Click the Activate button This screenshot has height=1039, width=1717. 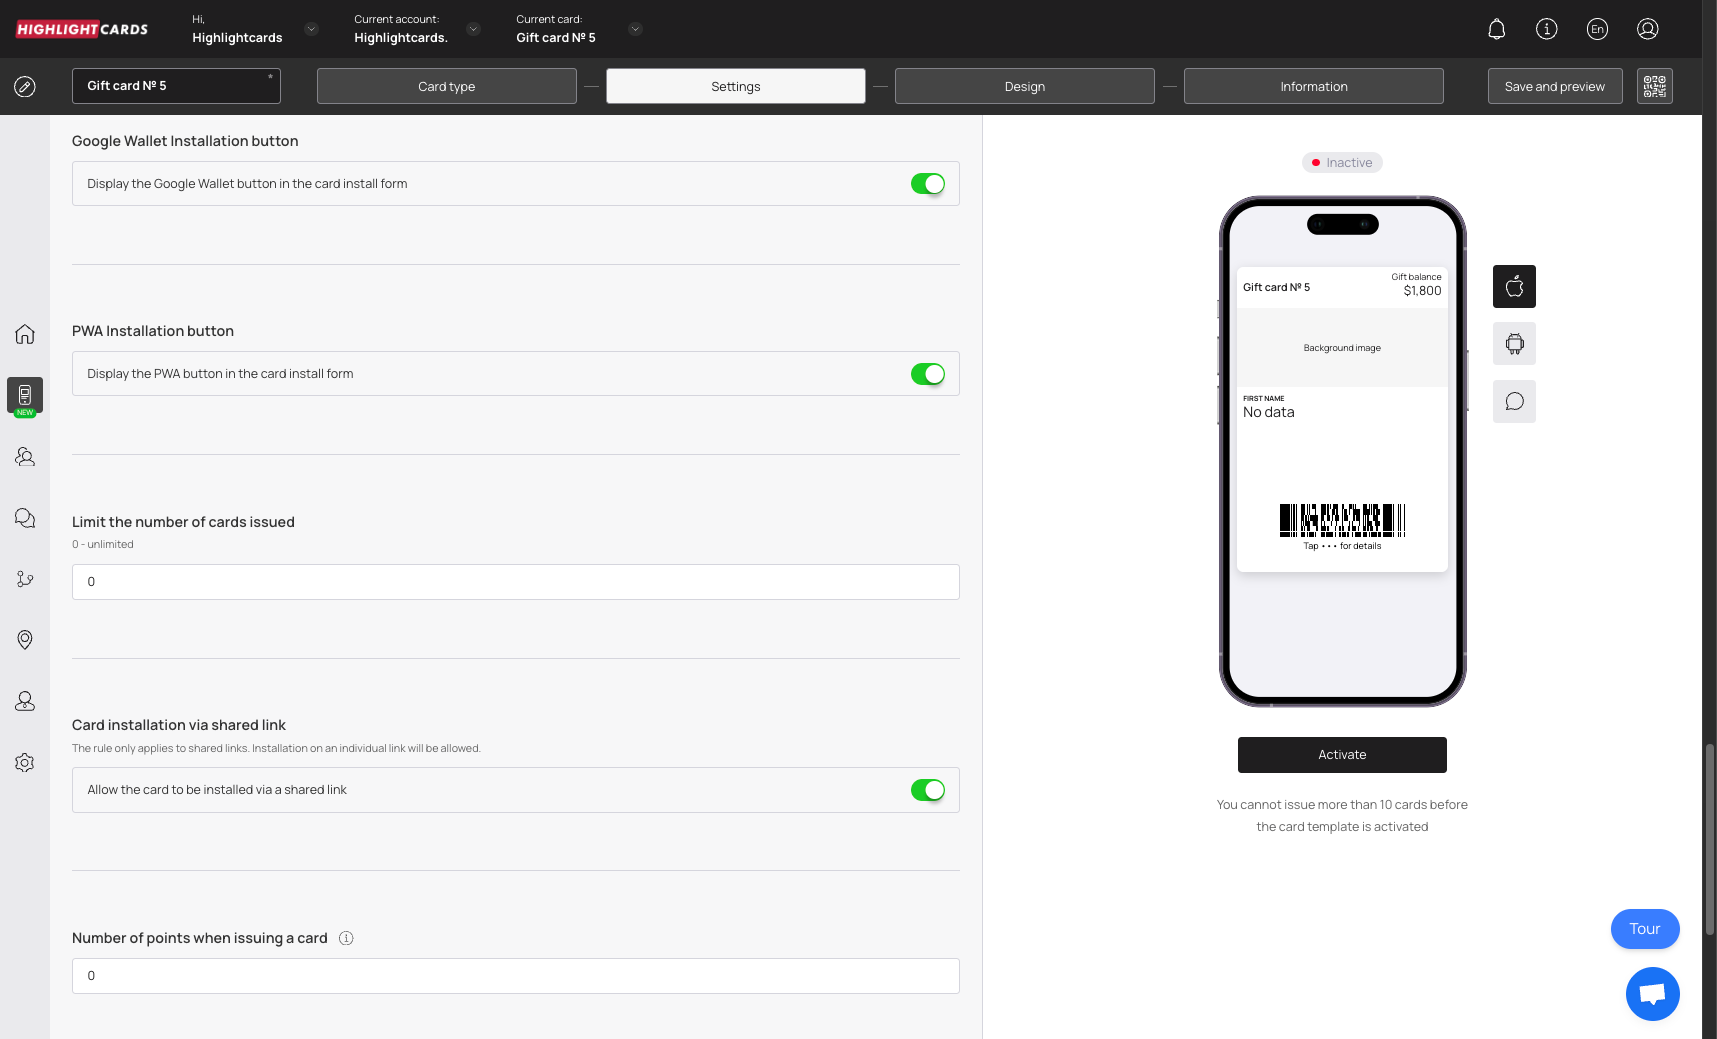tap(1341, 755)
